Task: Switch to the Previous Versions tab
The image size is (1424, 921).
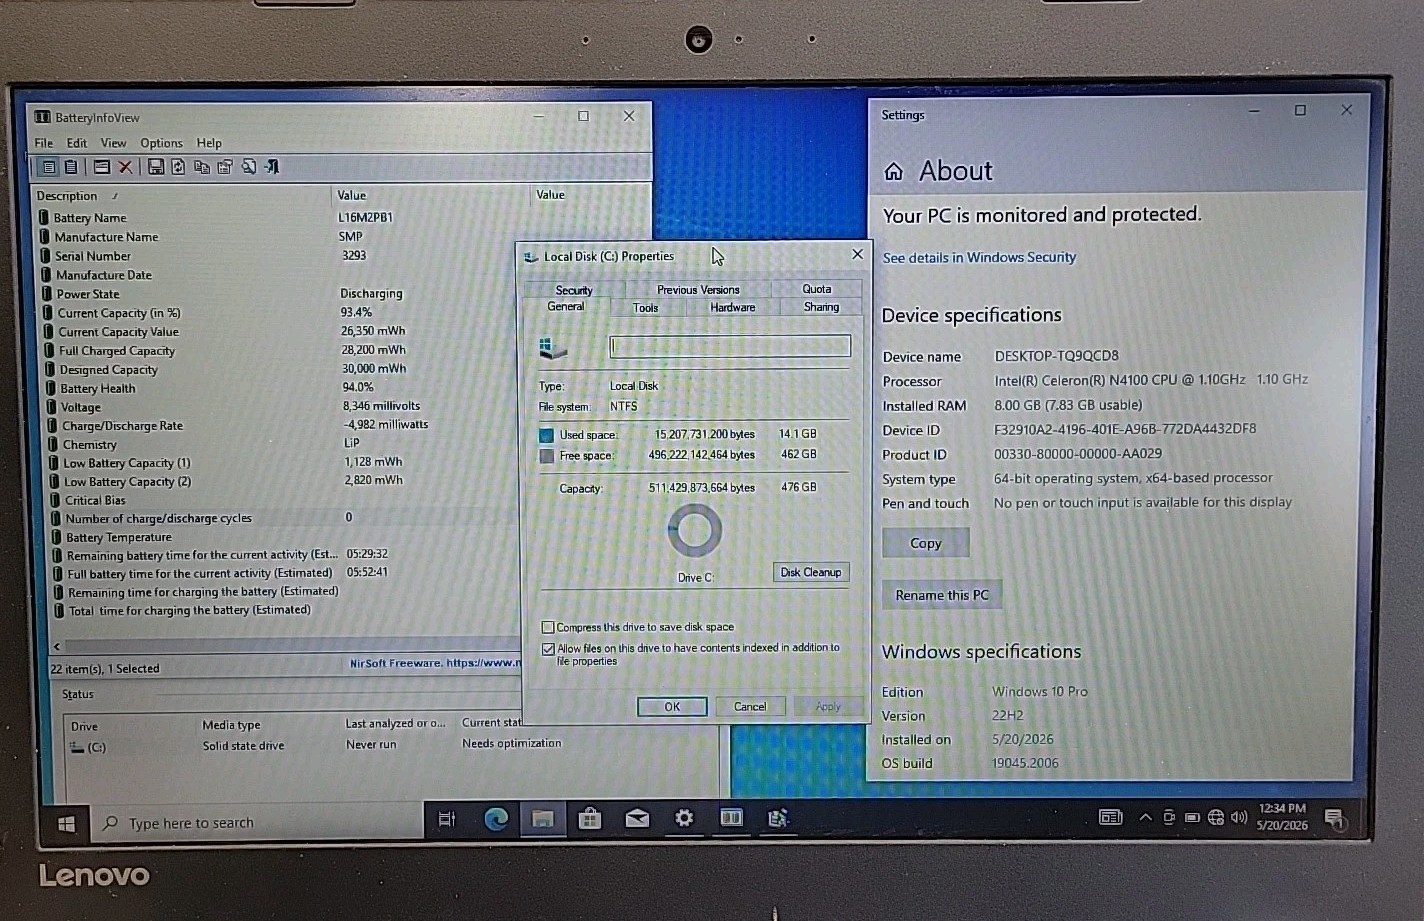Action: tap(698, 290)
